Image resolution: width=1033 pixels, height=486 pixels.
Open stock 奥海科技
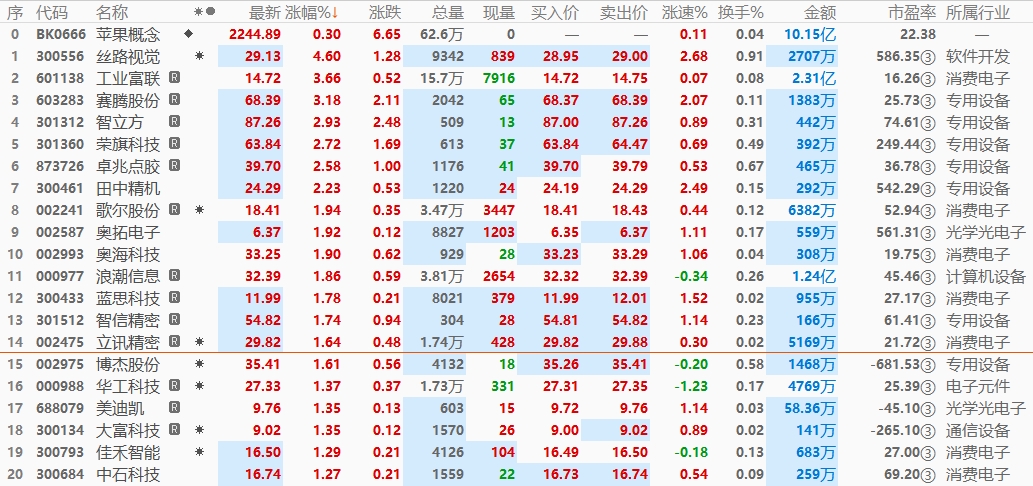128,254
